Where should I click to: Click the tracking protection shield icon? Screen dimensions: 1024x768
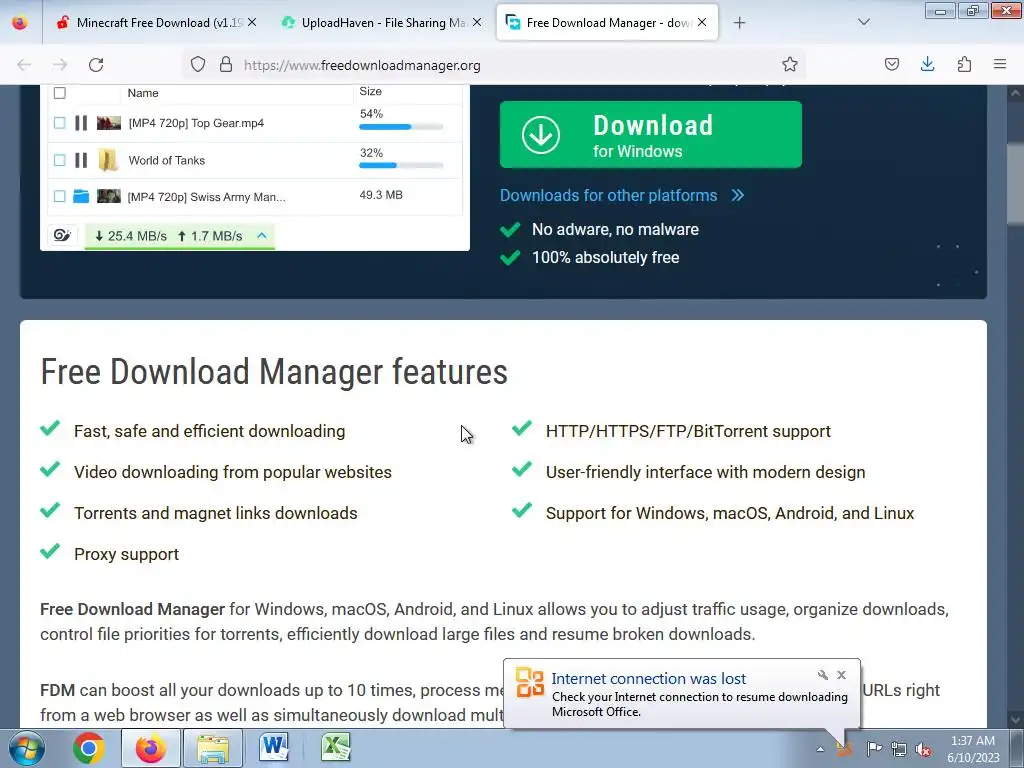coord(198,65)
